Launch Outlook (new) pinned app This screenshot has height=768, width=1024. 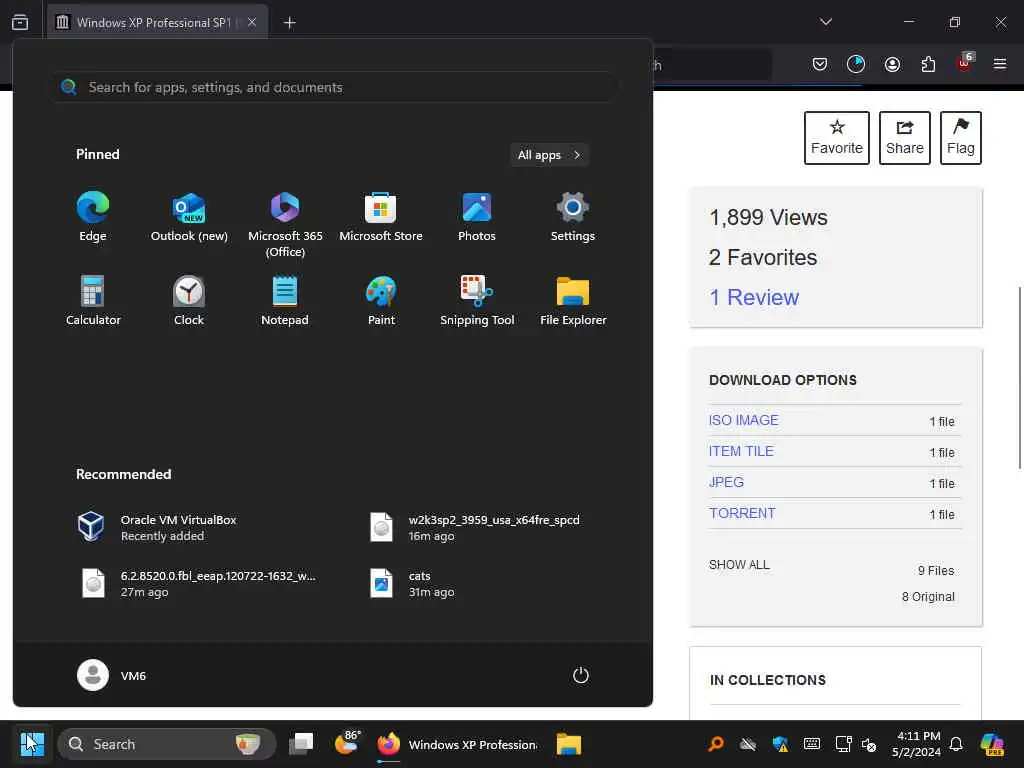(189, 217)
